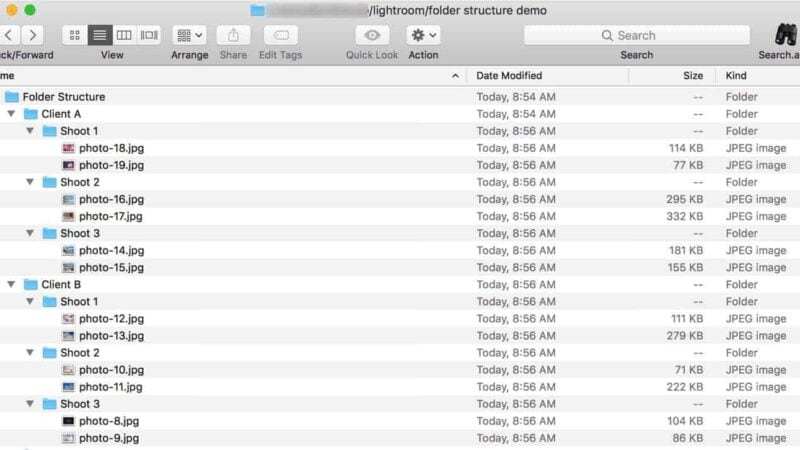The height and width of the screenshot is (450, 800).
Task: Click the 295 KB size cell
Action: 684,199
